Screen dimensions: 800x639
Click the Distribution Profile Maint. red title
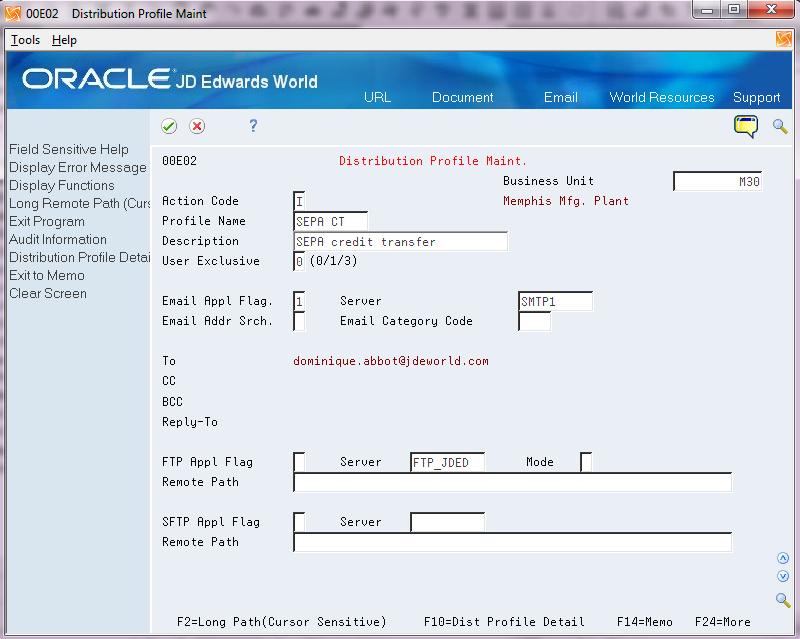(x=433, y=161)
